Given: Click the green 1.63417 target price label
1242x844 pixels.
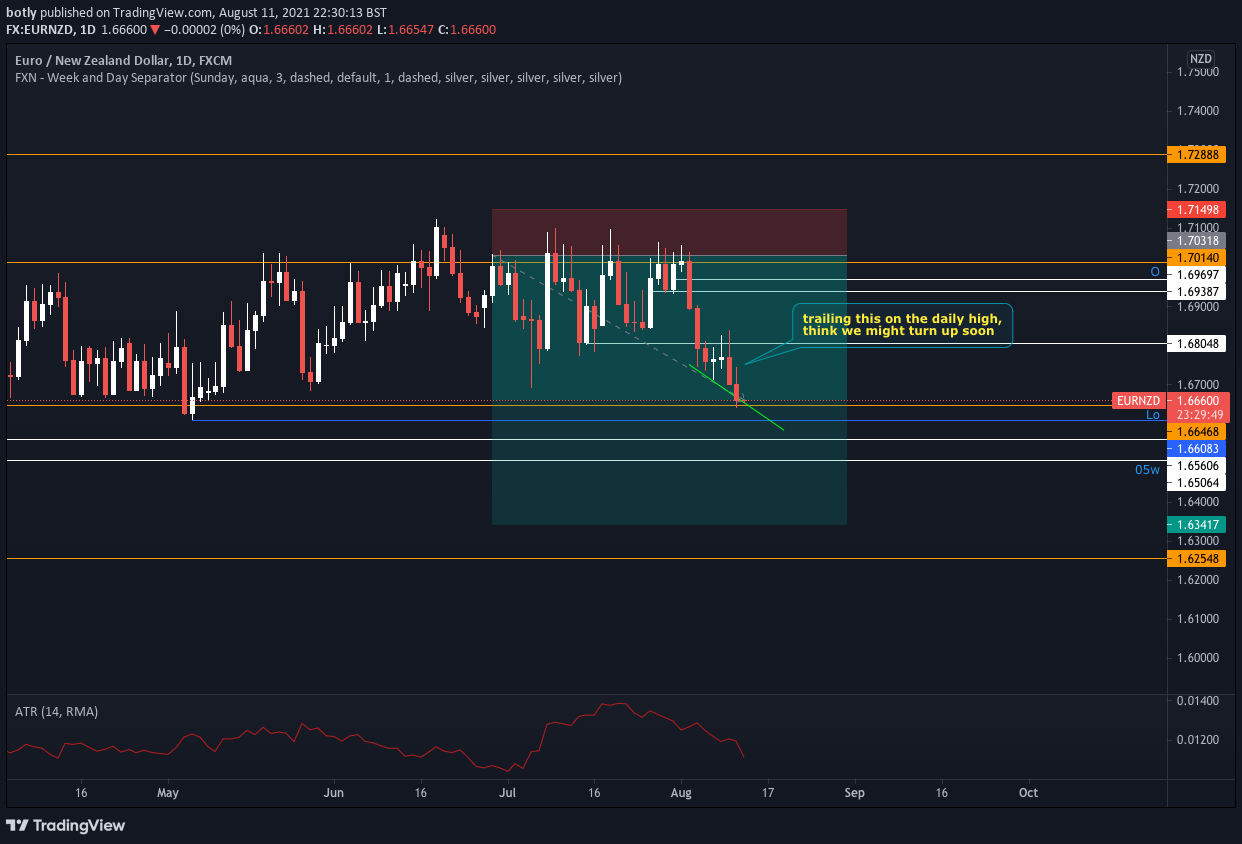Looking at the screenshot, I should pyautogui.click(x=1198, y=524).
